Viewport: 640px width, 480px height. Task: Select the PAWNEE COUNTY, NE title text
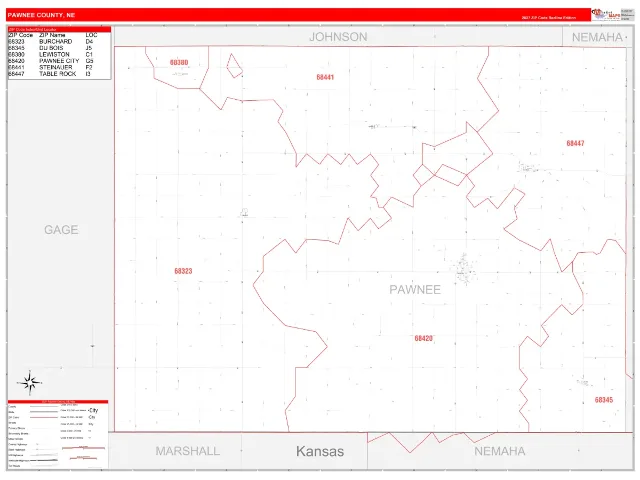[x=41, y=15]
